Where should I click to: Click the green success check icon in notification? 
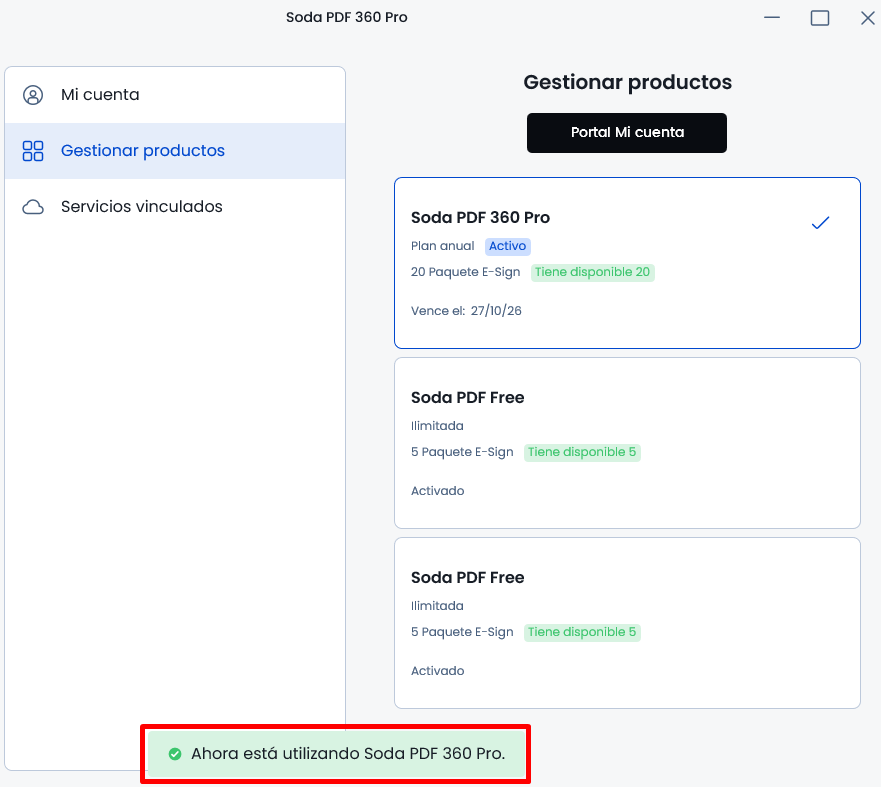tap(175, 754)
